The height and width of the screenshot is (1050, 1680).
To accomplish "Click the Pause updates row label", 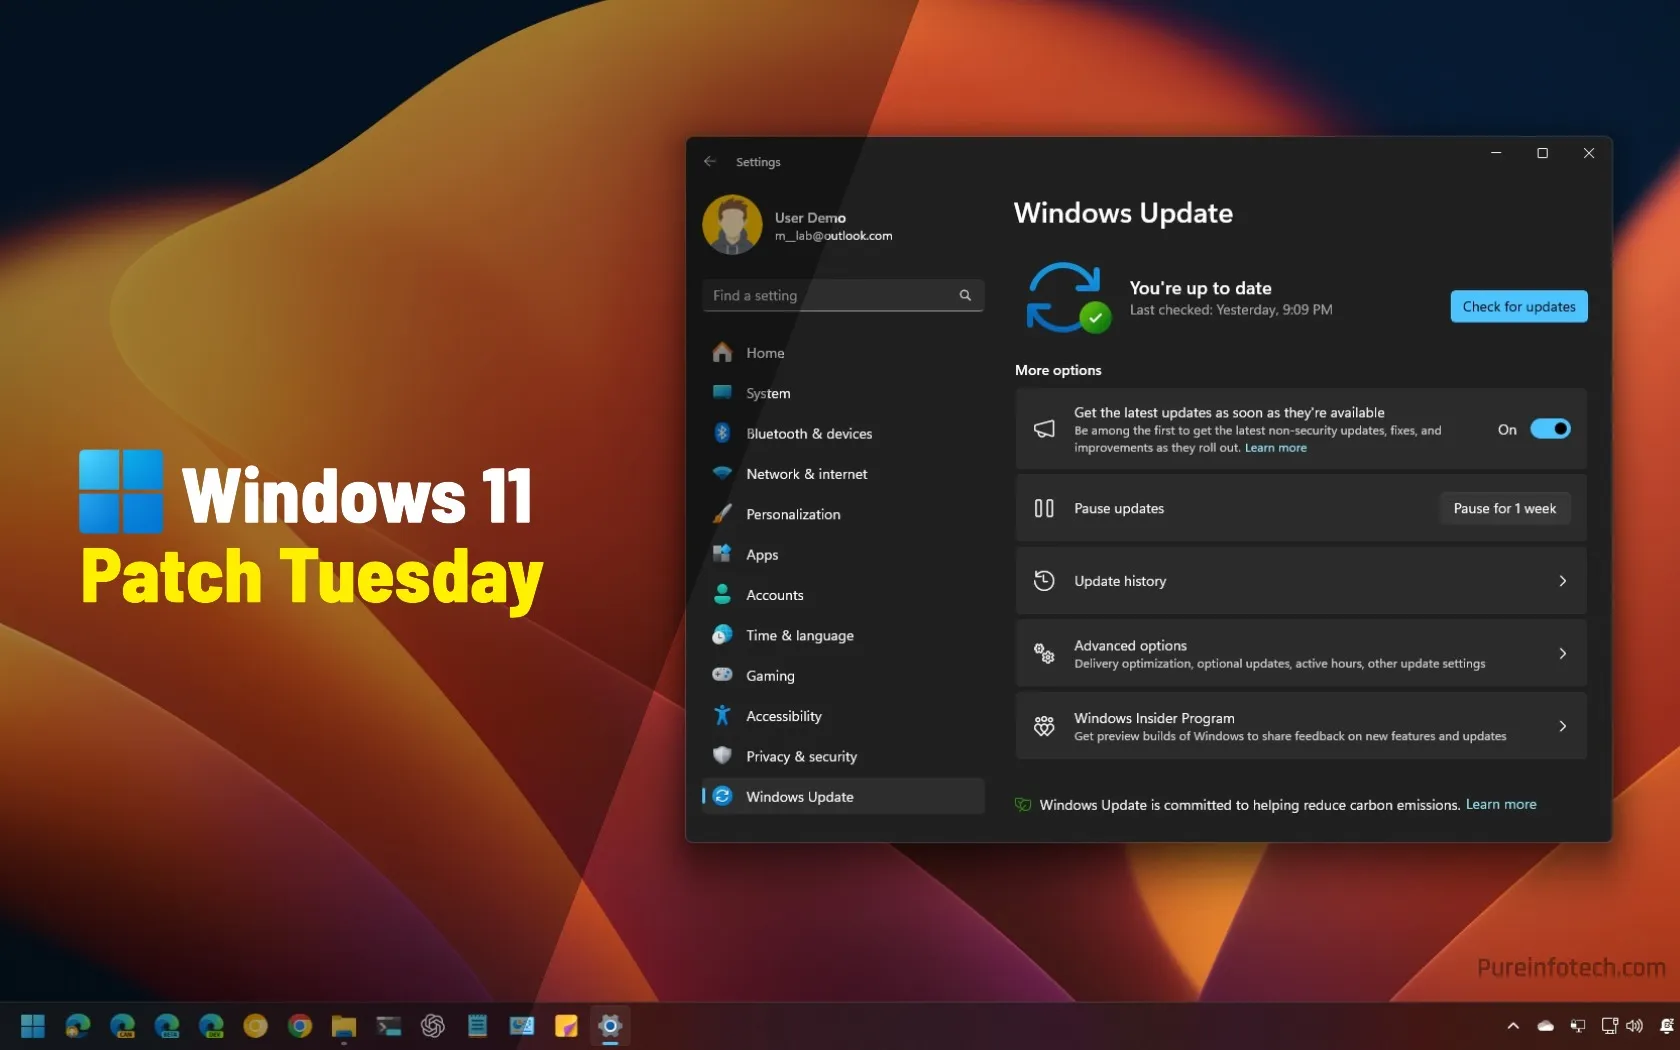I will [1119, 508].
